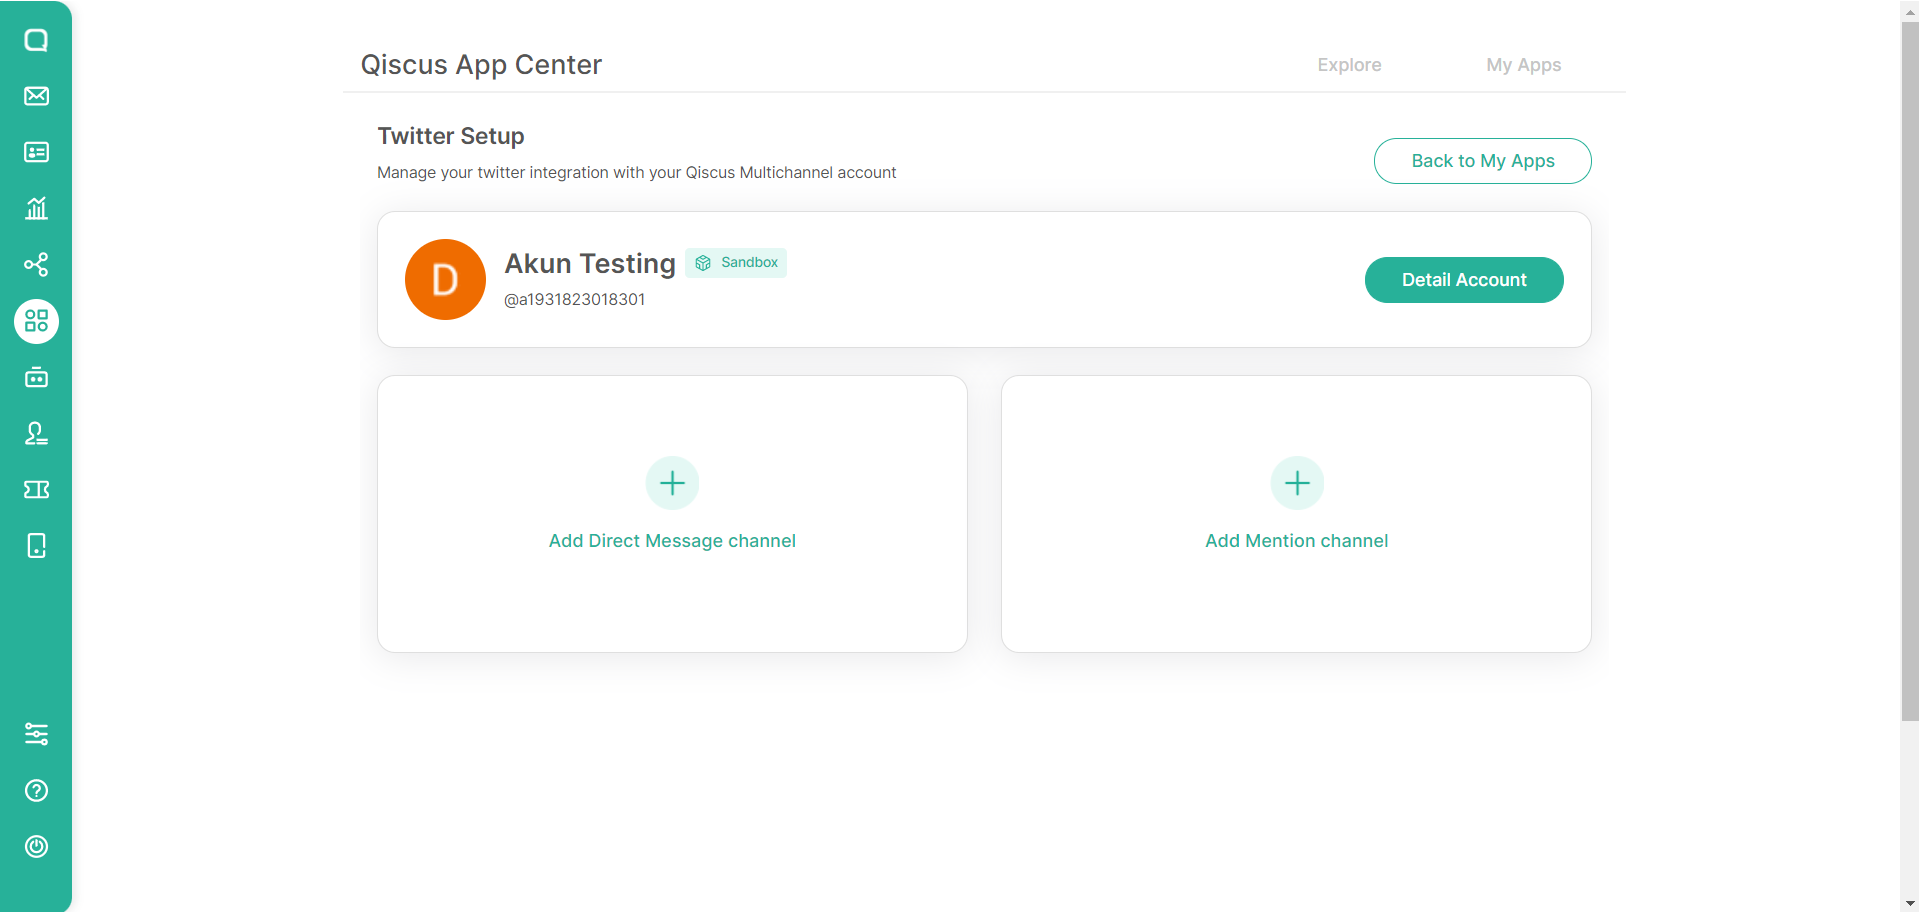Open Detail Account for Akun Testing
Viewport: 1919px width, 912px height.
coord(1463,280)
